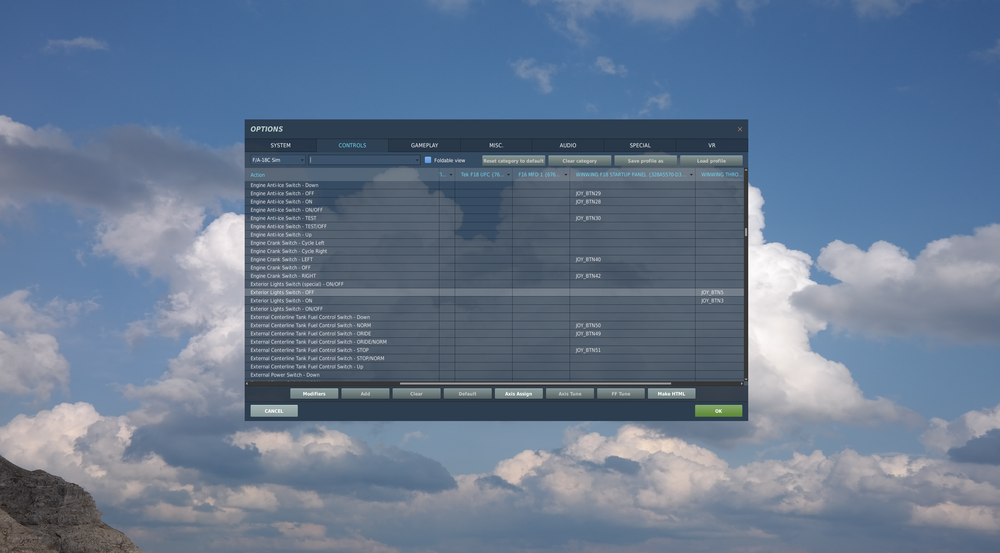Open the AUDIO tab
The width and height of the screenshot is (1000, 553).
coord(568,145)
